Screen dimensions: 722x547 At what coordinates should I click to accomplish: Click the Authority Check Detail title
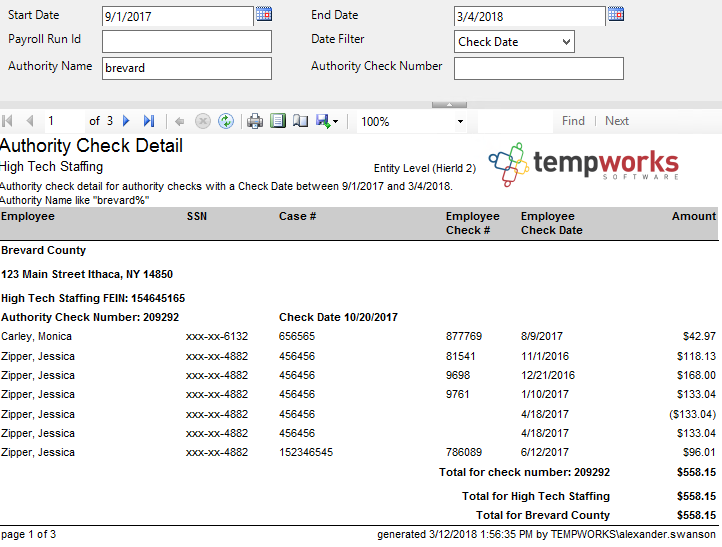click(92, 146)
